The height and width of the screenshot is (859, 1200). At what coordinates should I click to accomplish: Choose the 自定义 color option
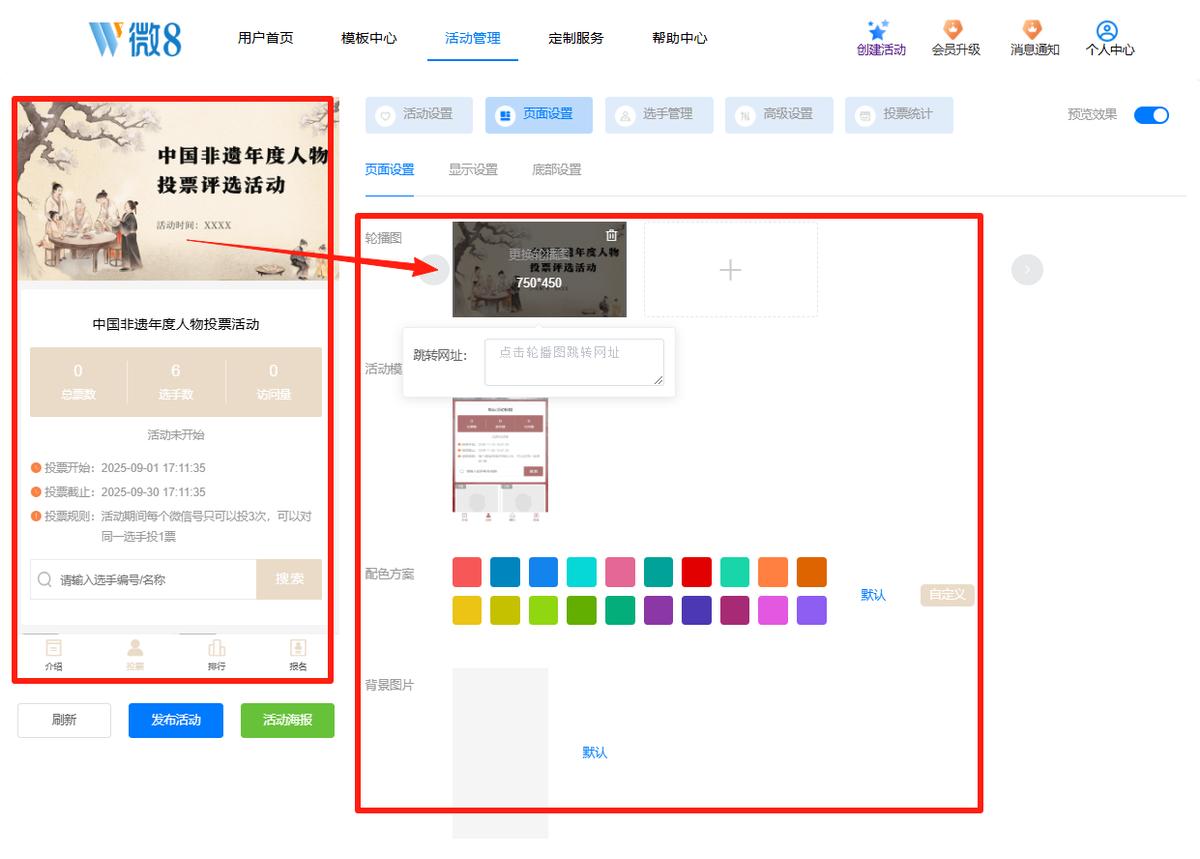pos(947,595)
